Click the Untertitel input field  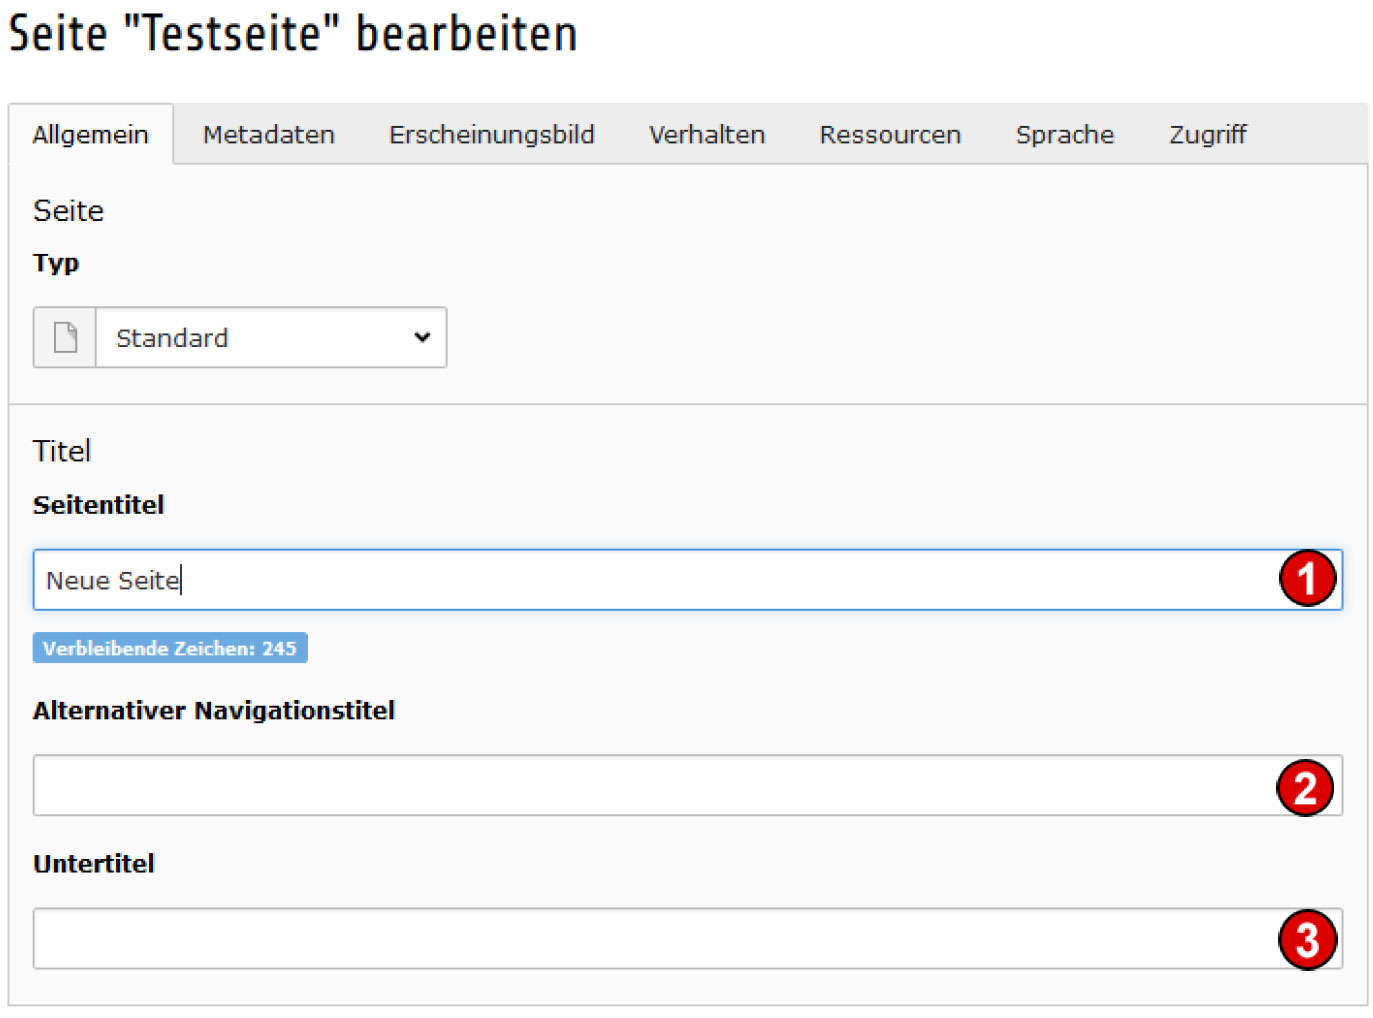click(x=687, y=939)
